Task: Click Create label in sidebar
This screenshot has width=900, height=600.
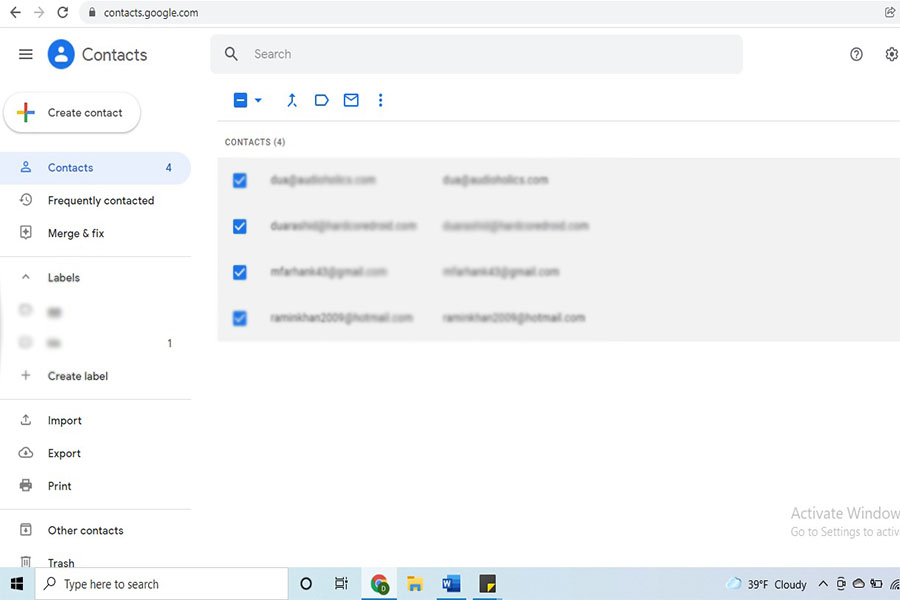Action: pos(78,376)
